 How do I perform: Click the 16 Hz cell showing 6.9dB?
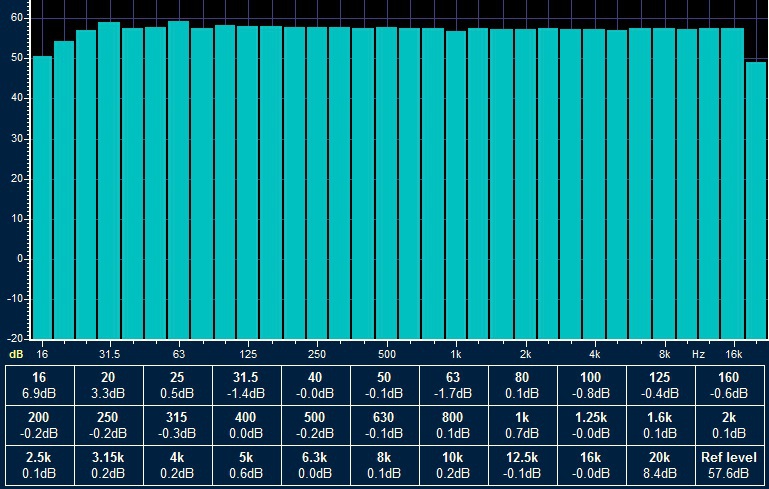tap(39, 385)
